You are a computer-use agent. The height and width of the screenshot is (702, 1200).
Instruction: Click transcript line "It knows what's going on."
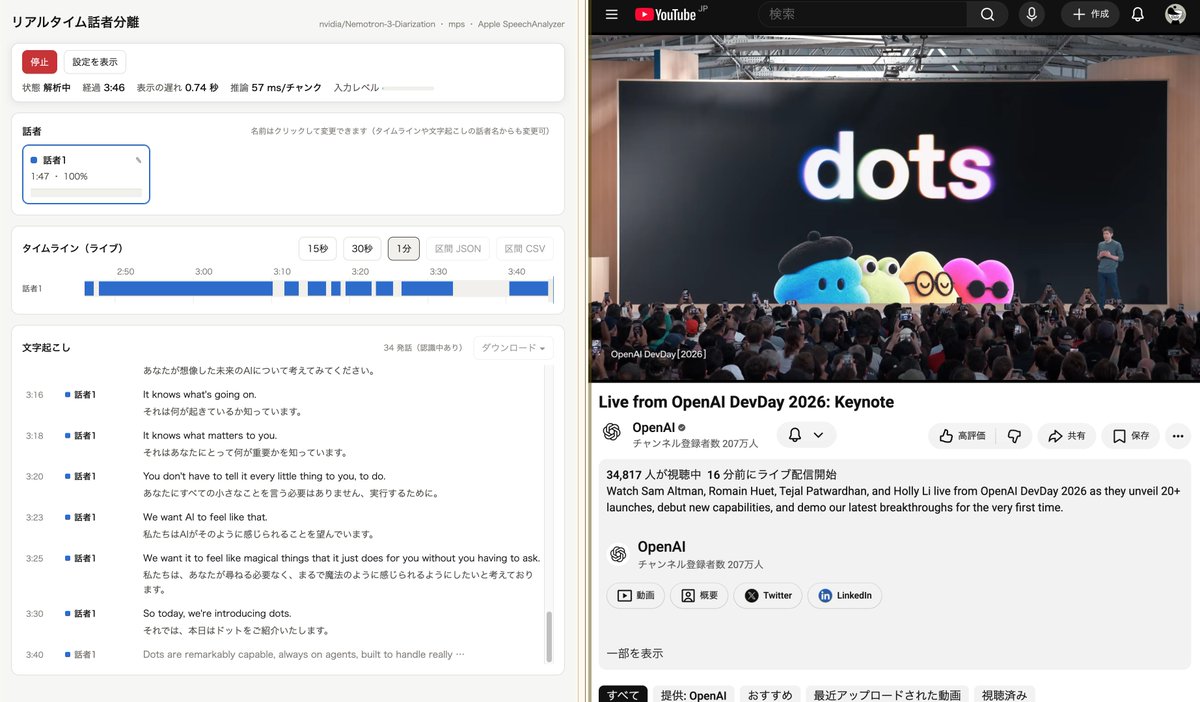coord(199,395)
